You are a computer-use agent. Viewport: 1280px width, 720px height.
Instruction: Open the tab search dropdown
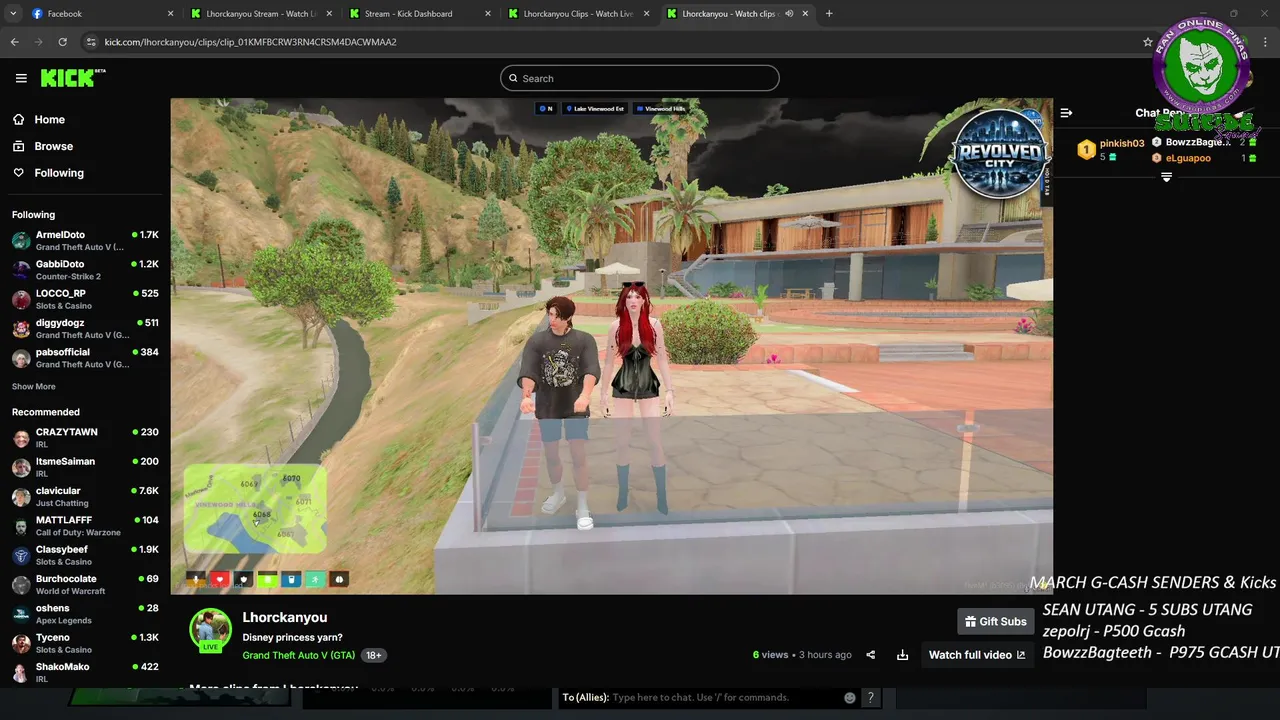pyautogui.click(x=13, y=14)
